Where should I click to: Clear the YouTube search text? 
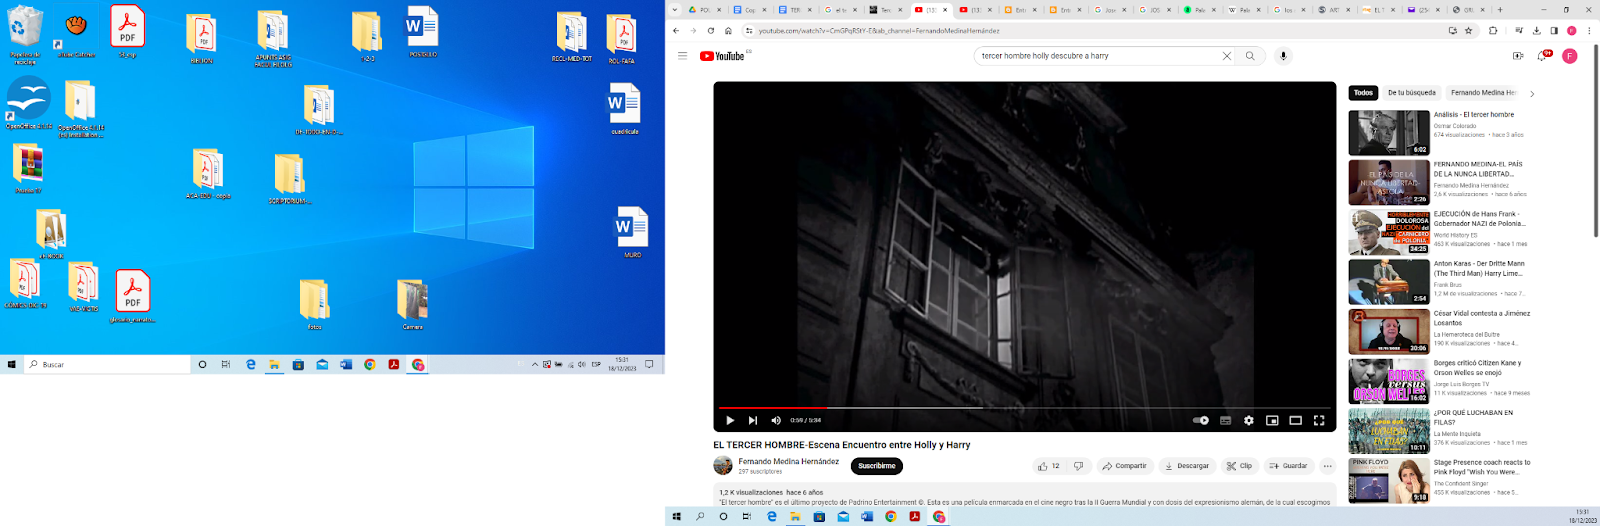[1227, 56]
